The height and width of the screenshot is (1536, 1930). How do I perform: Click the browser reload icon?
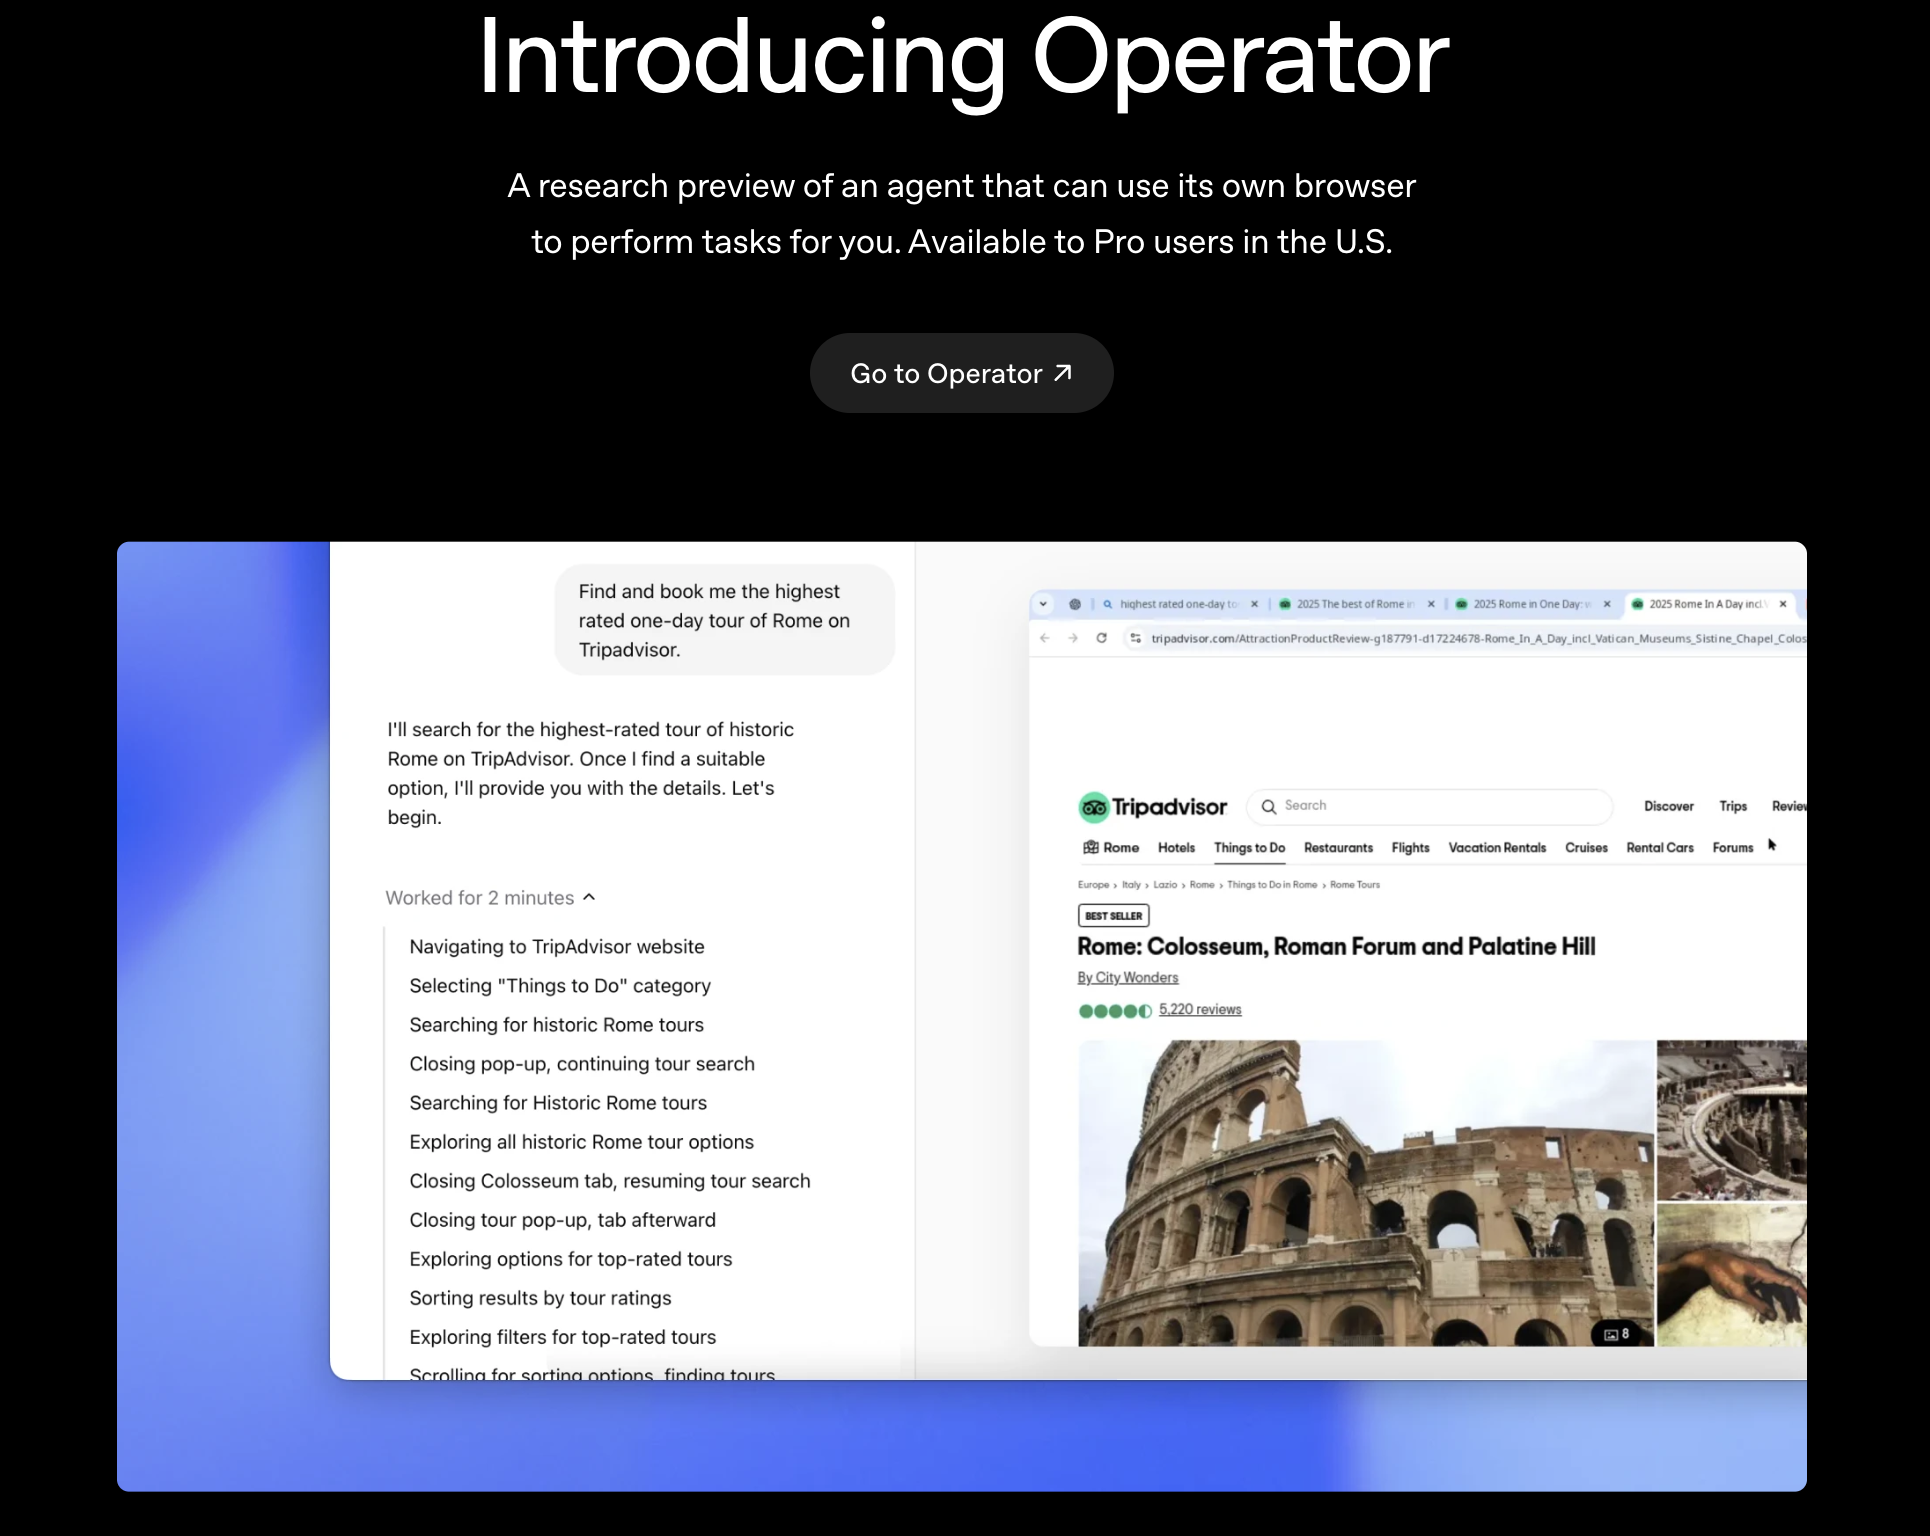coord(1101,638)
